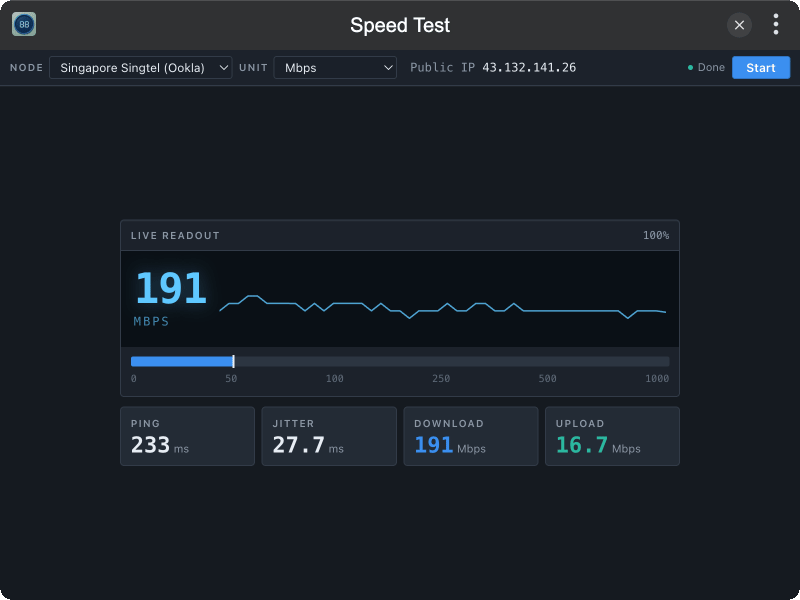Image resolution: width=800 pixels, height=600 pixels.
Task: Click the large 191 Mbps readout
Action: [170, 288]
